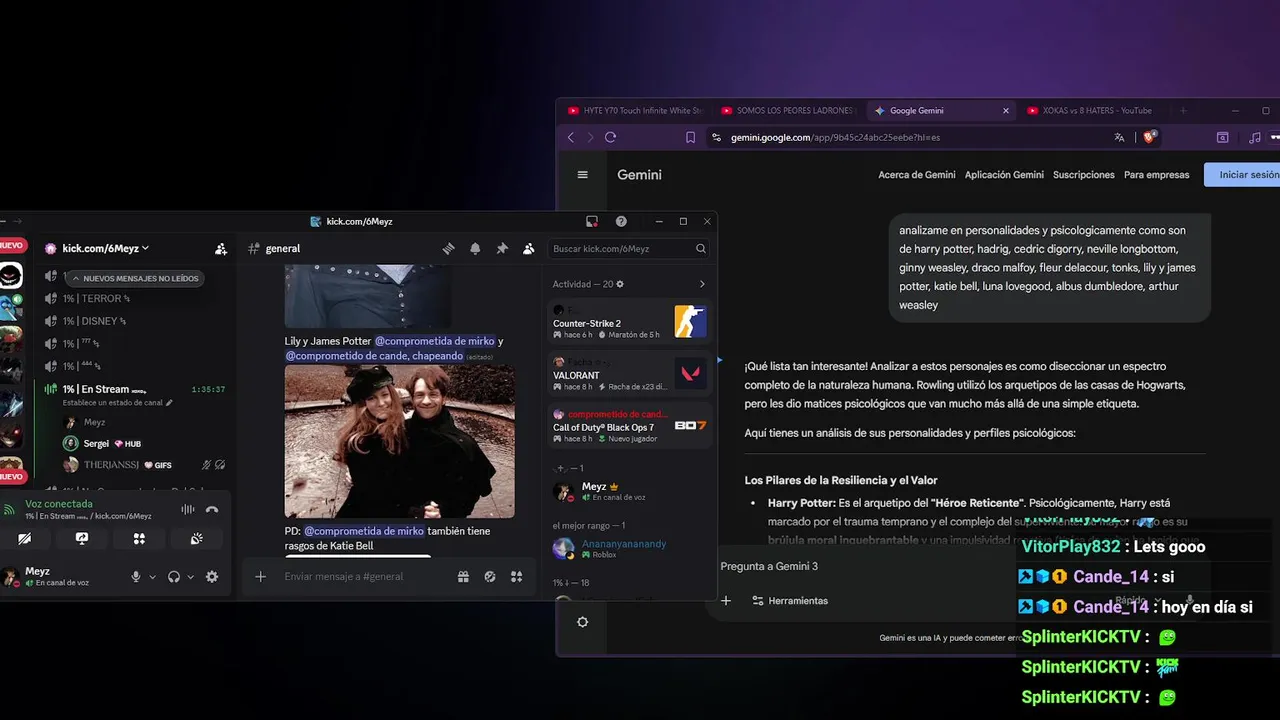Open gift icon in message bar
Screen dimensions: 1280x720
pyautogui.click(x=463, y=577)
